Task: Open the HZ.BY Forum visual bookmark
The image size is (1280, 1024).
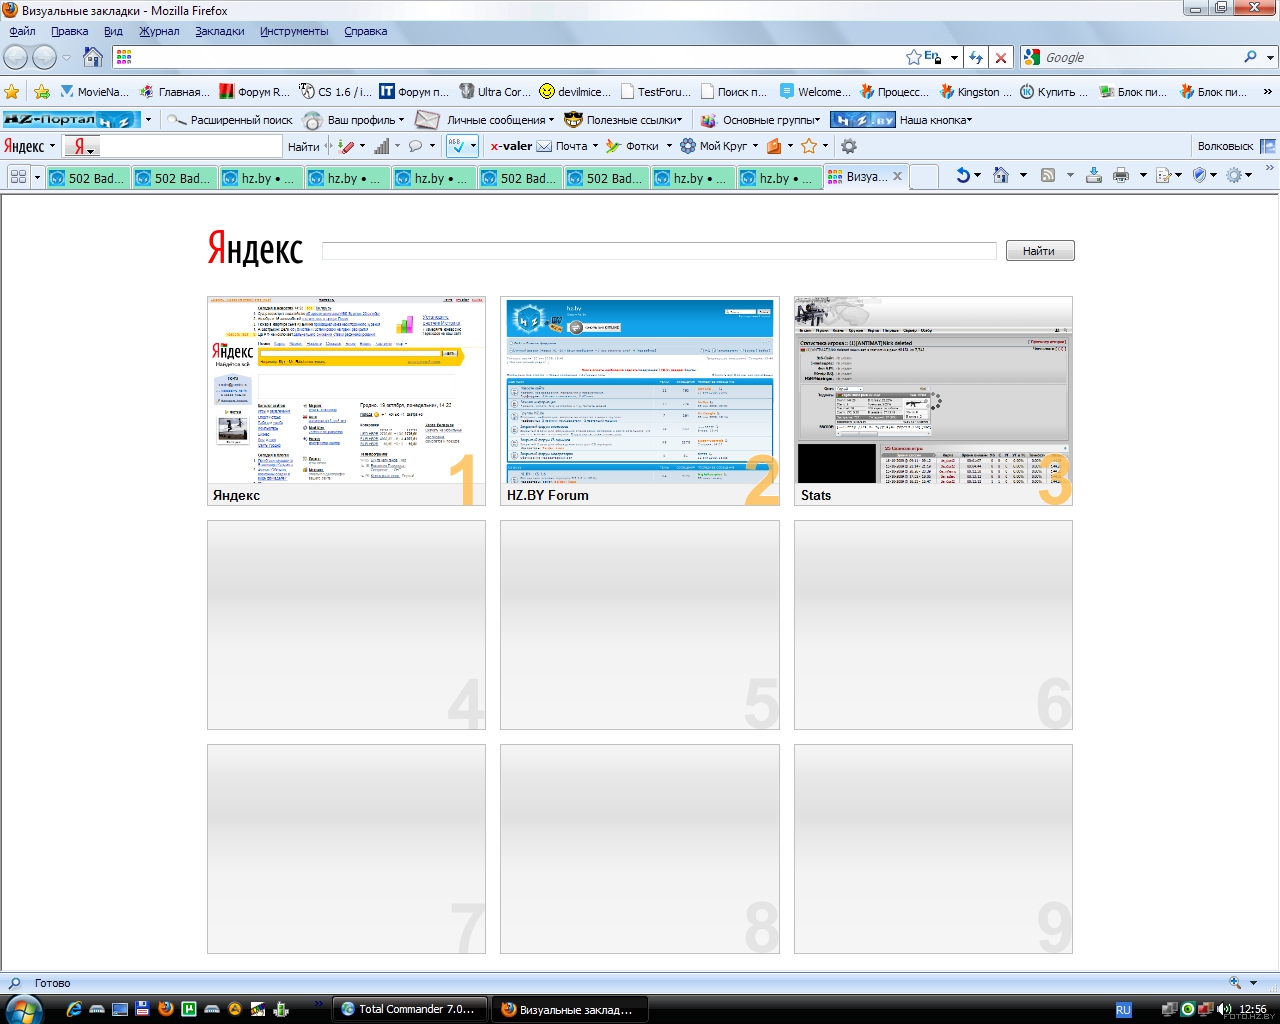Action: coord(640,400)
